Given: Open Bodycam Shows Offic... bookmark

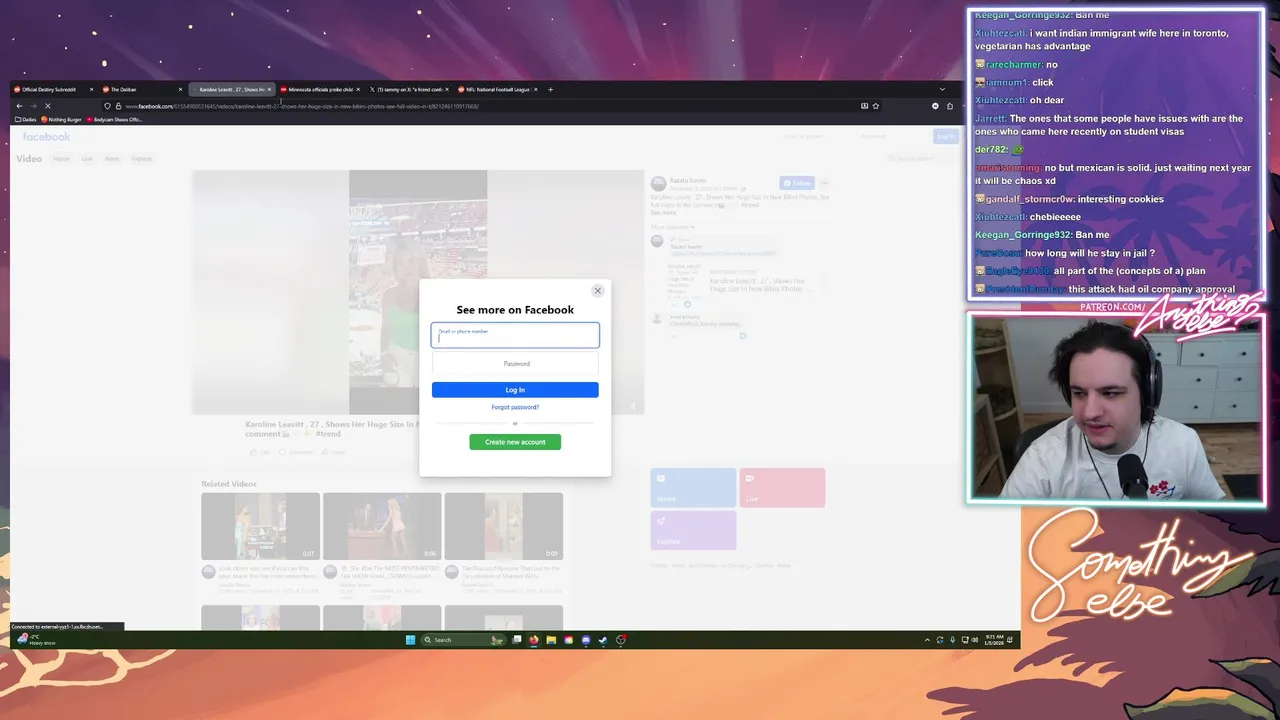Looking at the screenshot, I should [116, 119].
